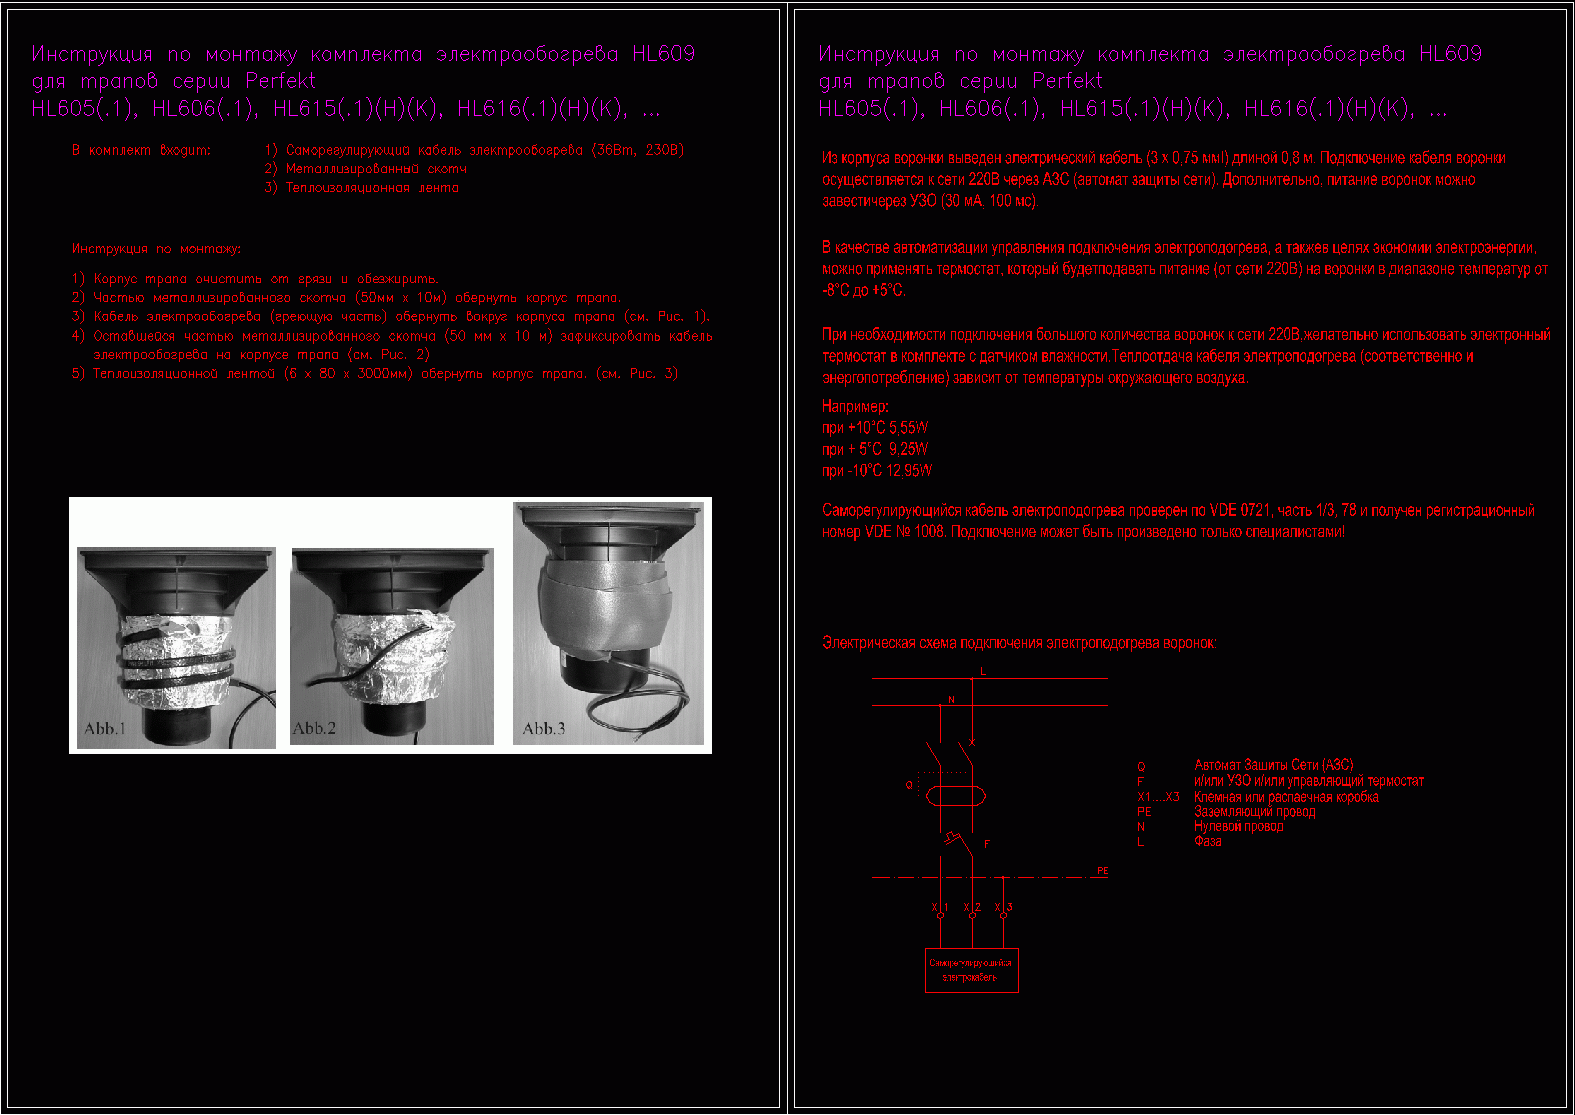
Task: Select the Abb.3 photo with thermal insulation
Action: 608,623
